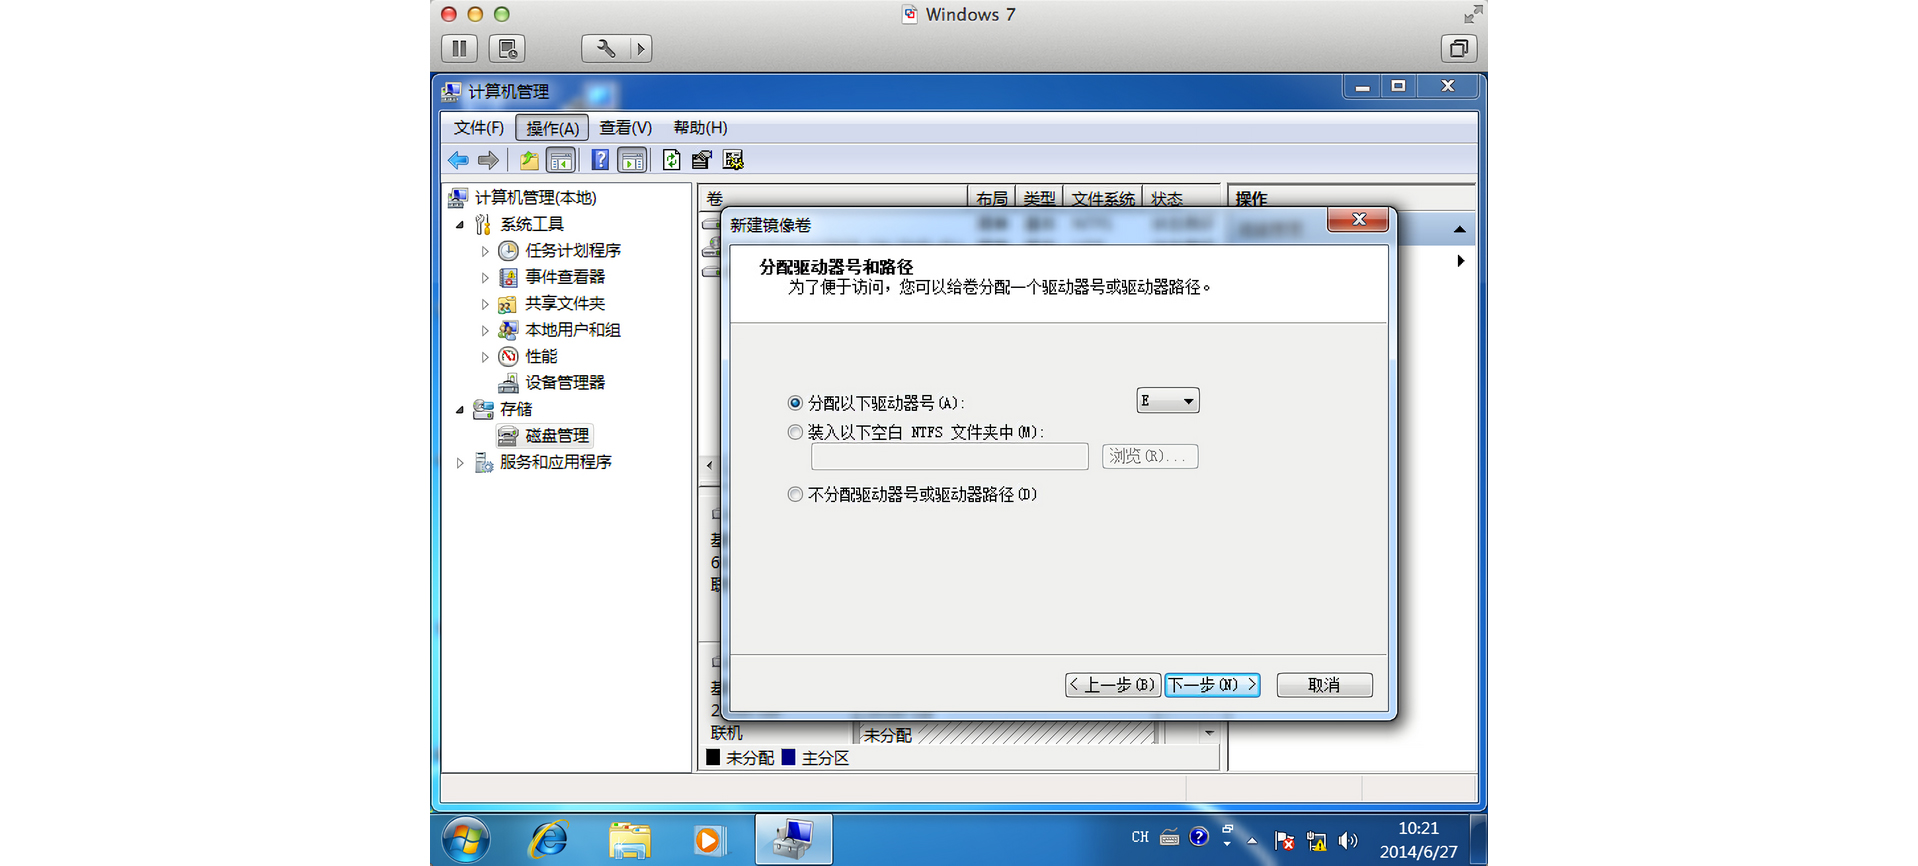1918x866 pixels.
Task: Close the 新建镜像卷 dialog
Action: (1358, 219)
